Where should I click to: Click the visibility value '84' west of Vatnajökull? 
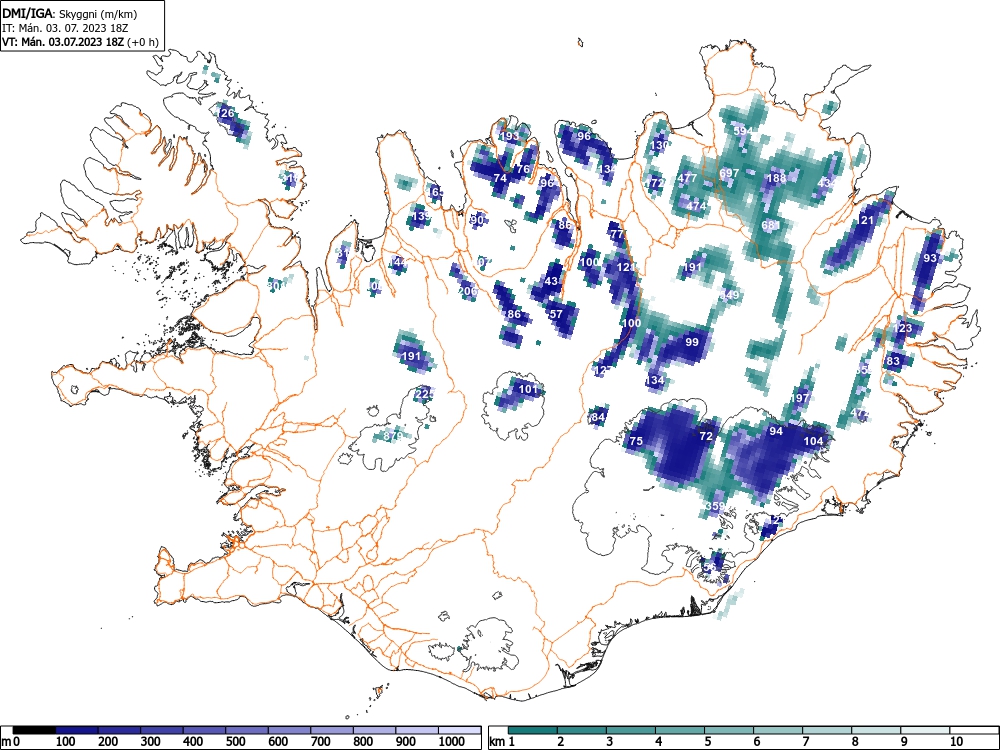(598, 417)
